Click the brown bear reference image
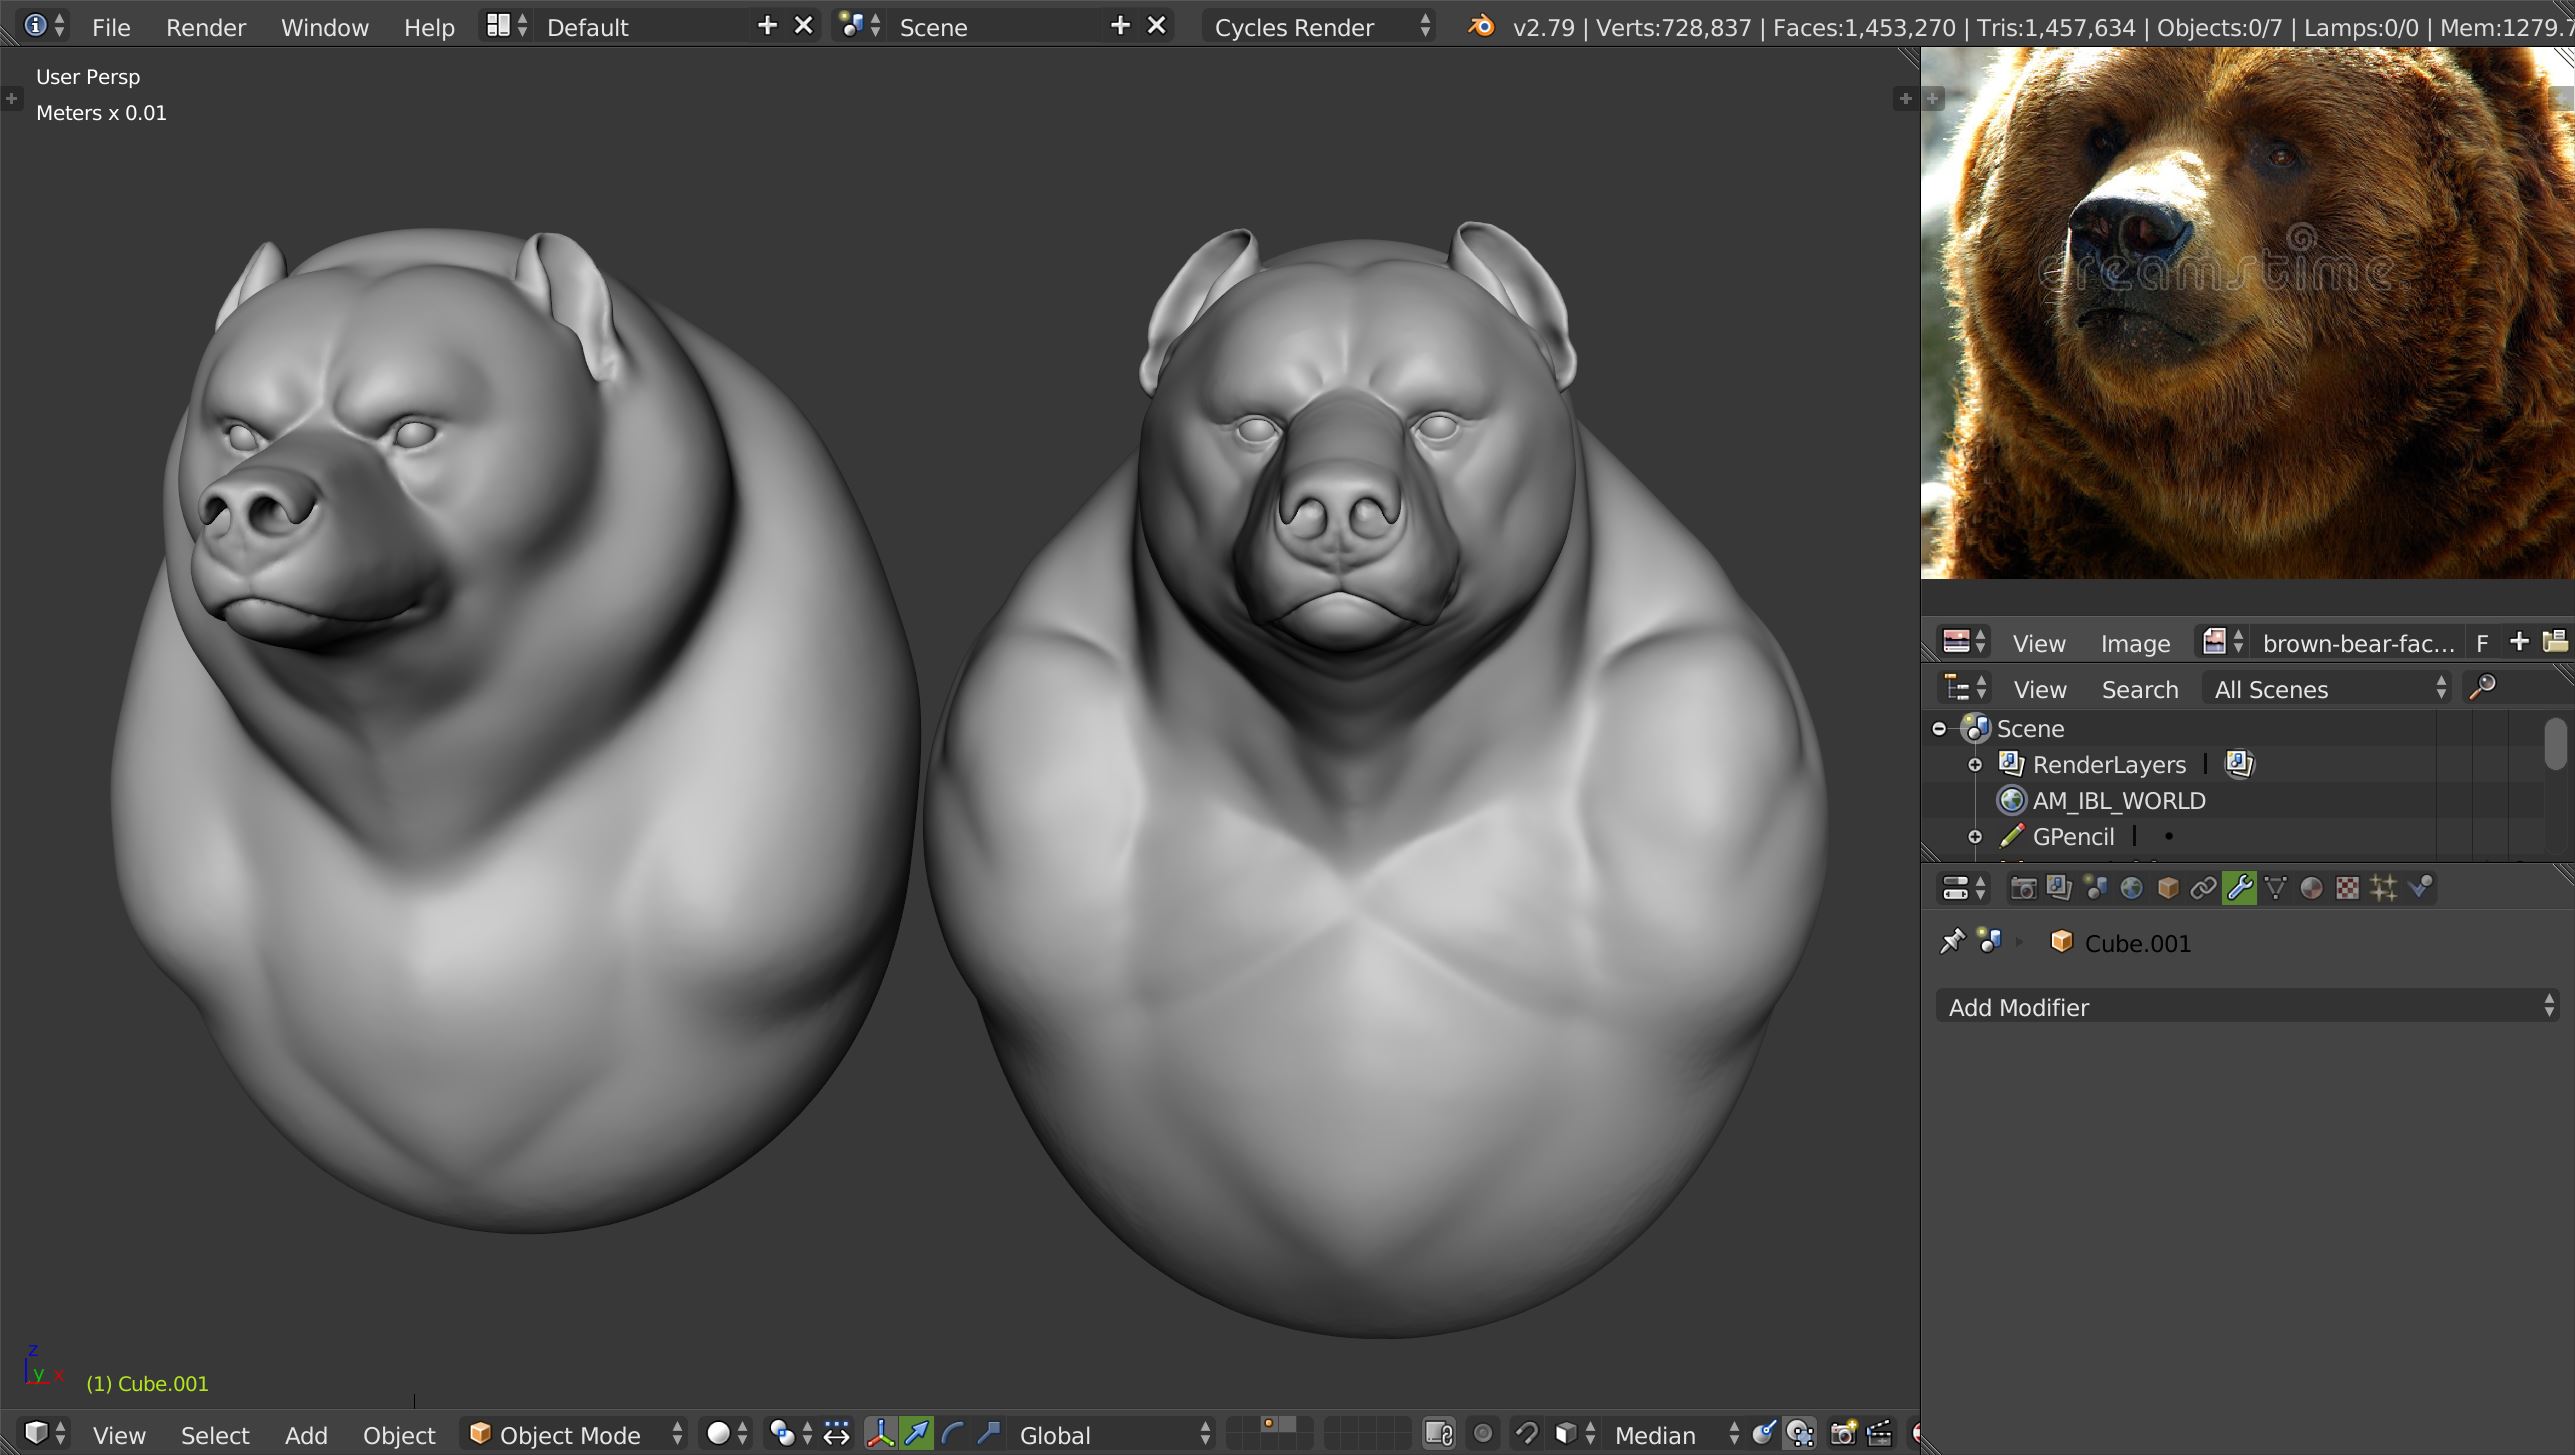 [x=2247, y=313]
